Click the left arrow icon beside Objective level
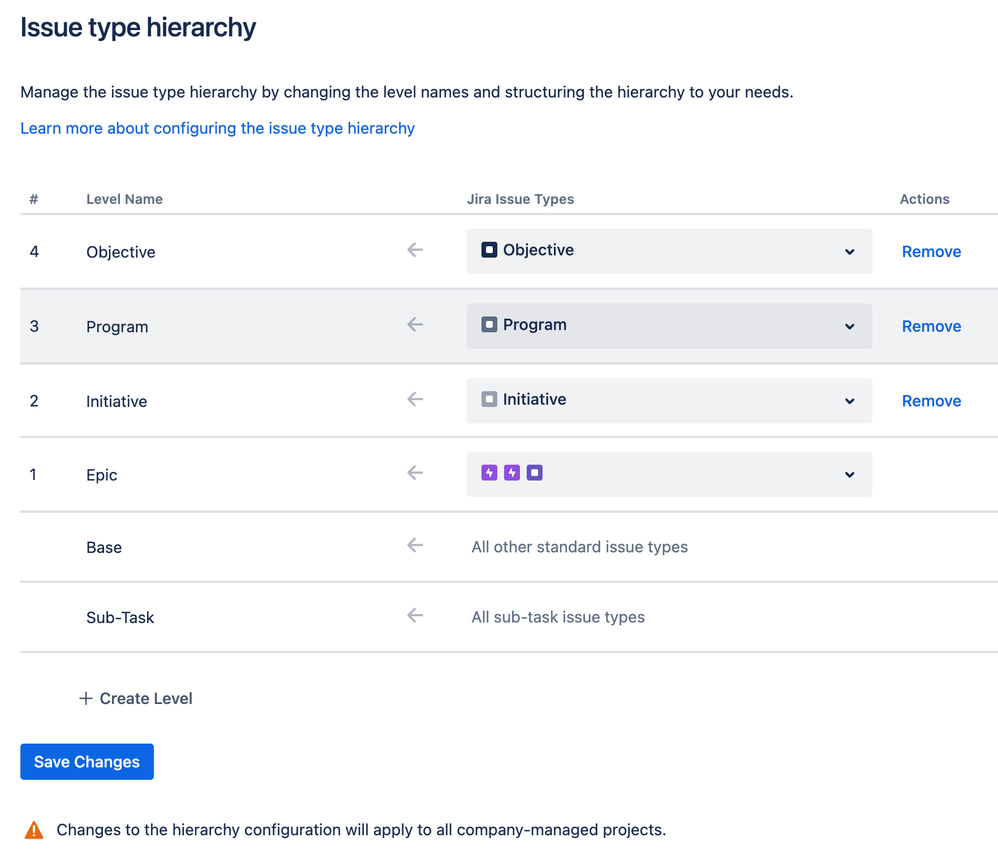The height and width of the screenshot is (866, 998). coord(415,250)
